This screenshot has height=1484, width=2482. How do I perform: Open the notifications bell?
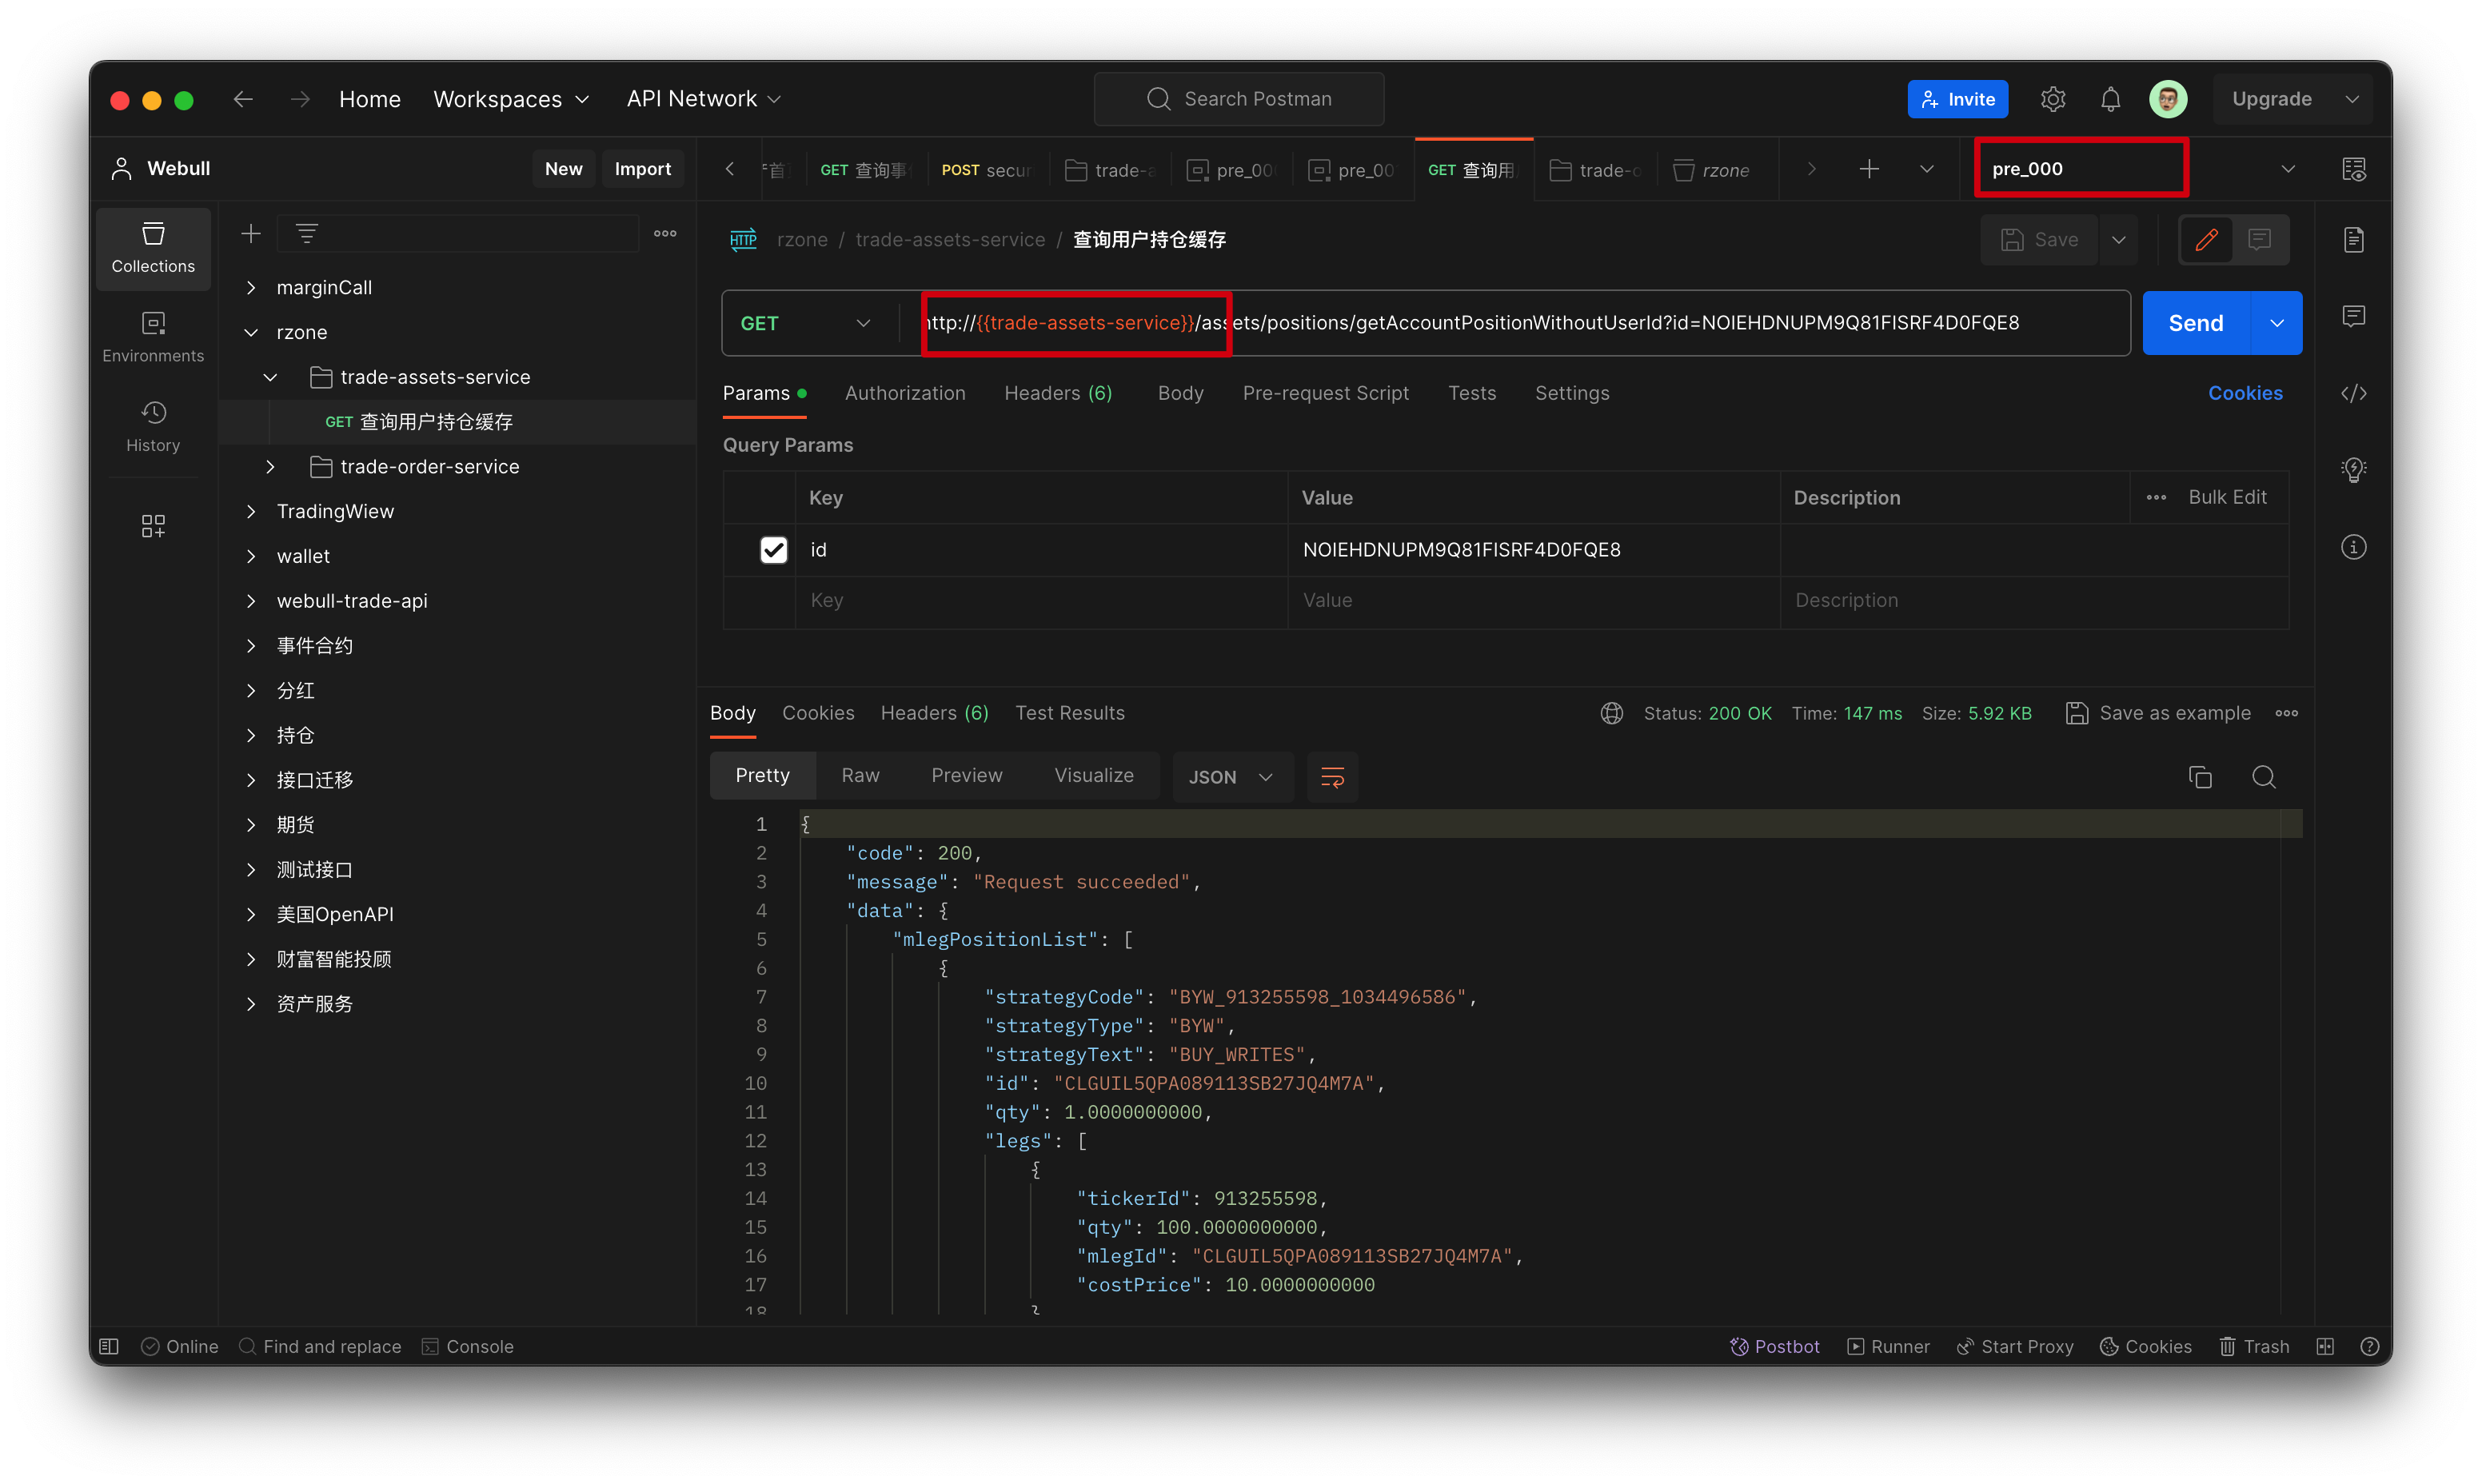point(2110,99)
